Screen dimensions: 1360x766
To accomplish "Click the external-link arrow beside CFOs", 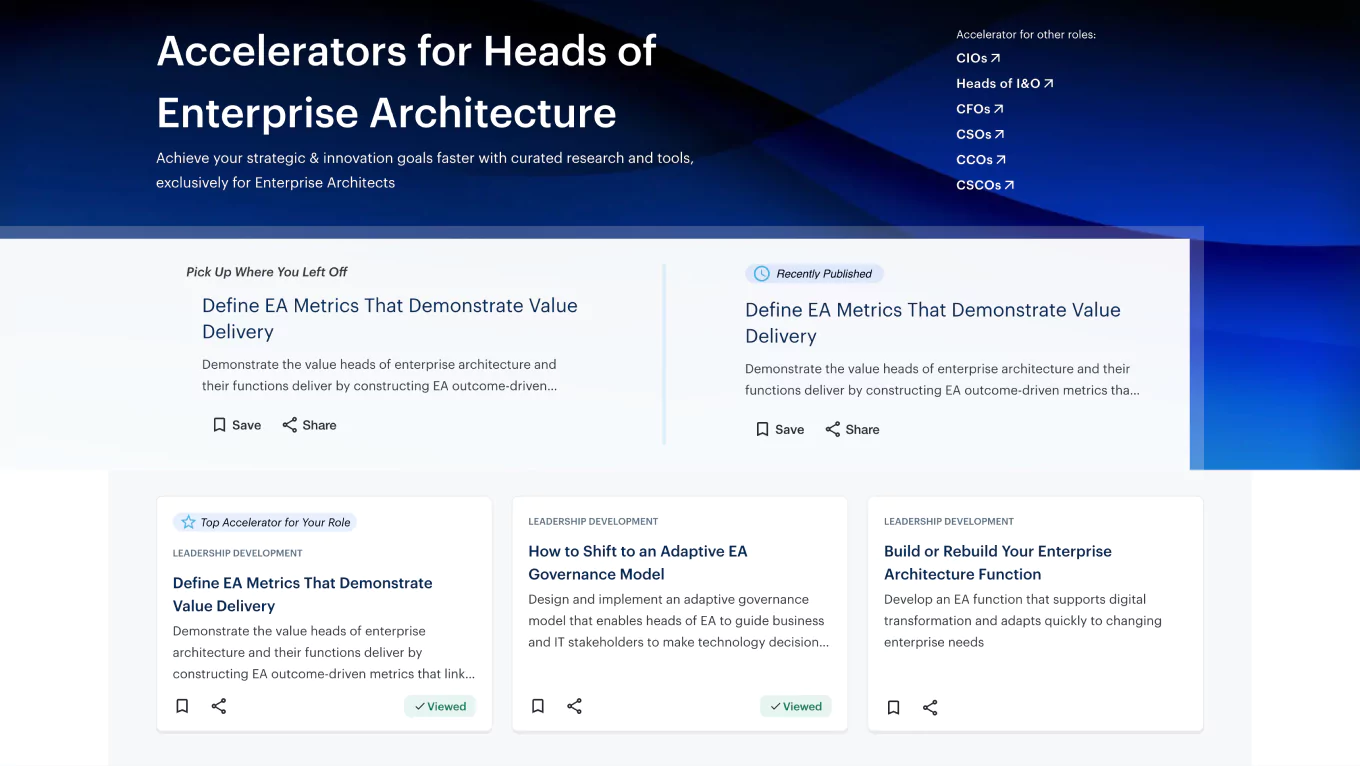I will (x=1000, y=108).
